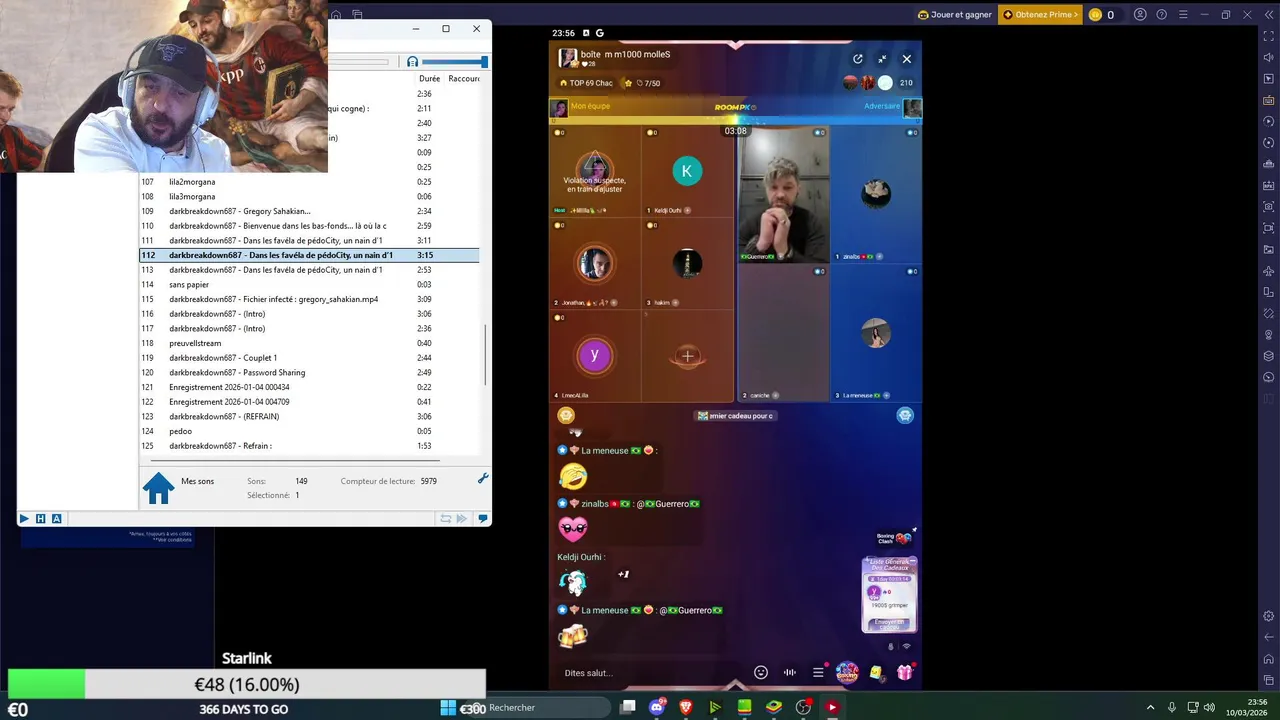The height and width of the screenshot is (720, 1280).
Task: Open Guerrero's video tile
Action: tap(783, 195)
